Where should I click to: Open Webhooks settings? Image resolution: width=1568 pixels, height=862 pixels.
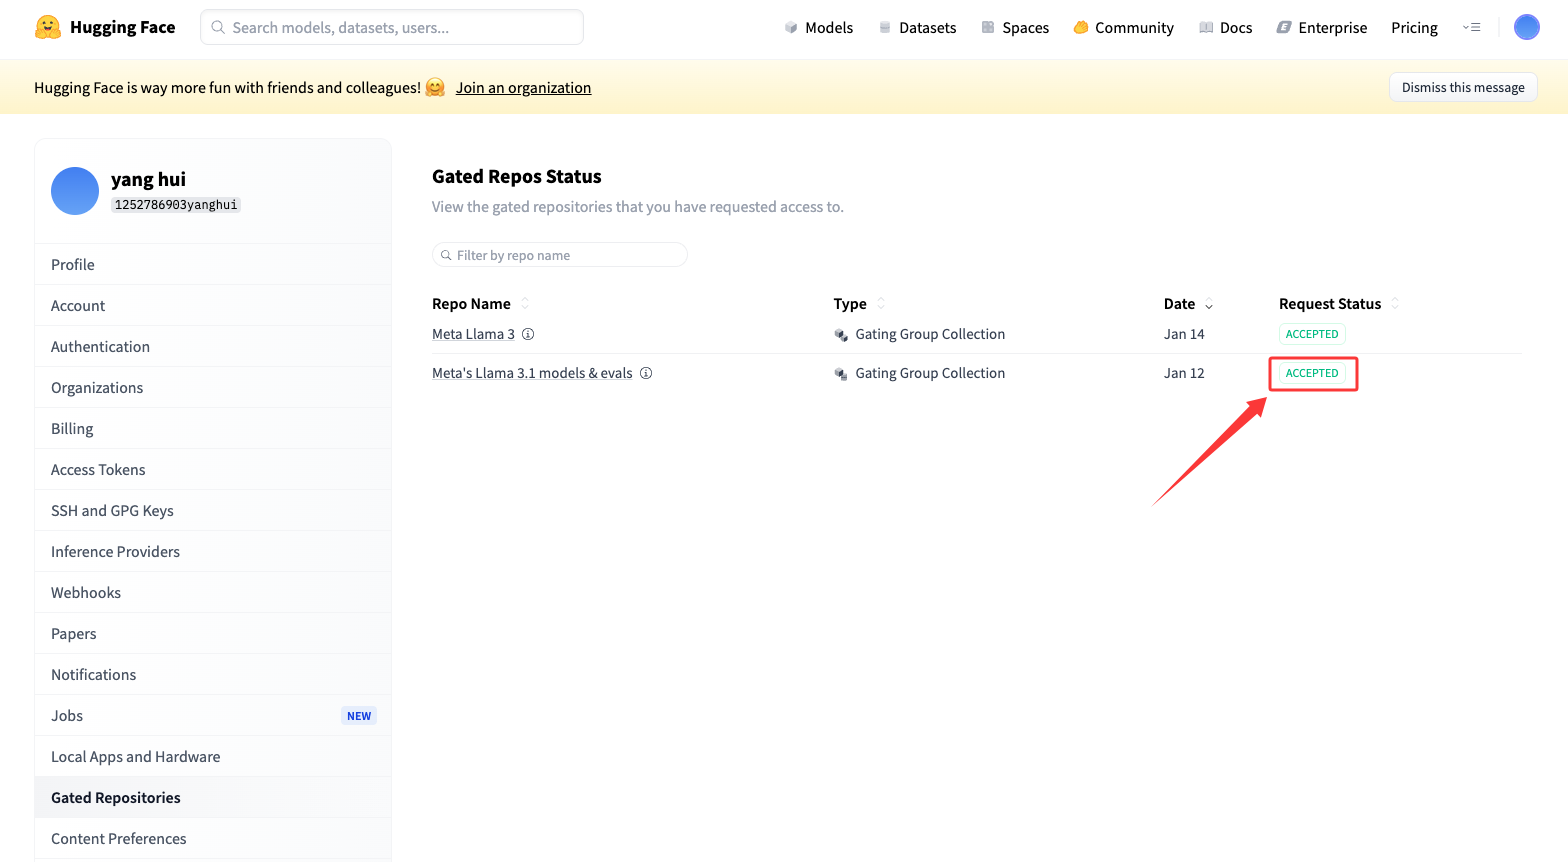point(213,592)
